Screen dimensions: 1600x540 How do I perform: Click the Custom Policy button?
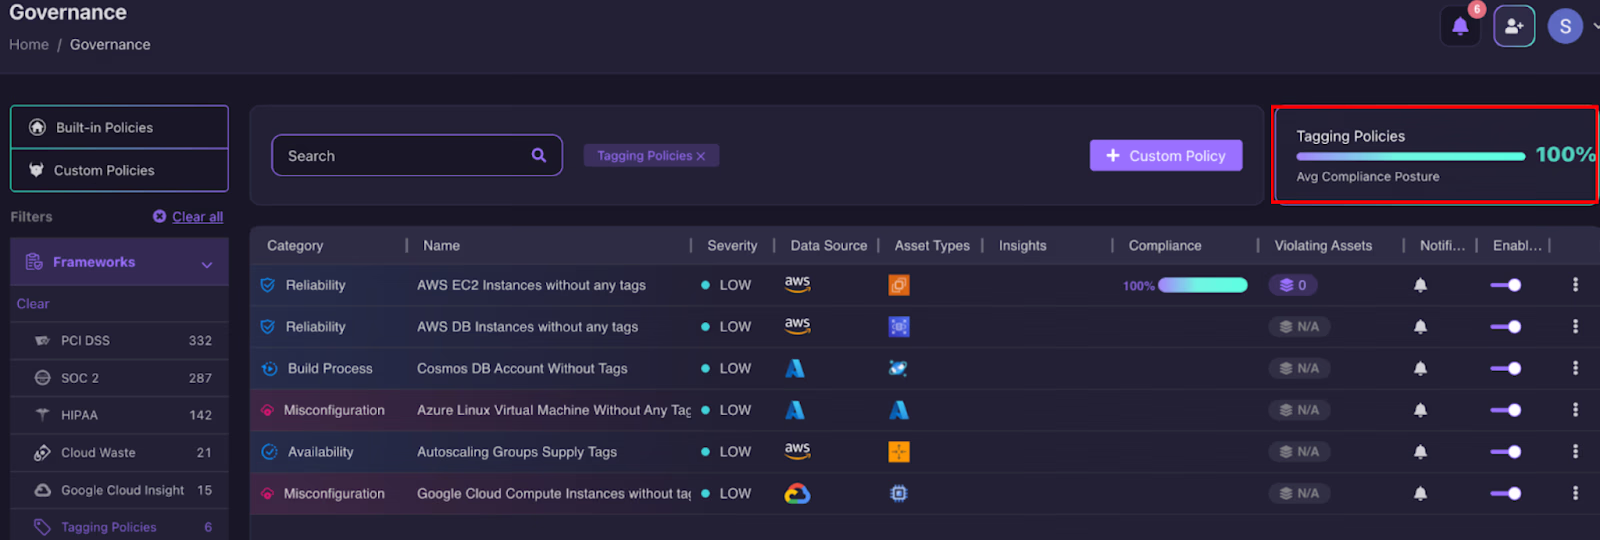1166,155
